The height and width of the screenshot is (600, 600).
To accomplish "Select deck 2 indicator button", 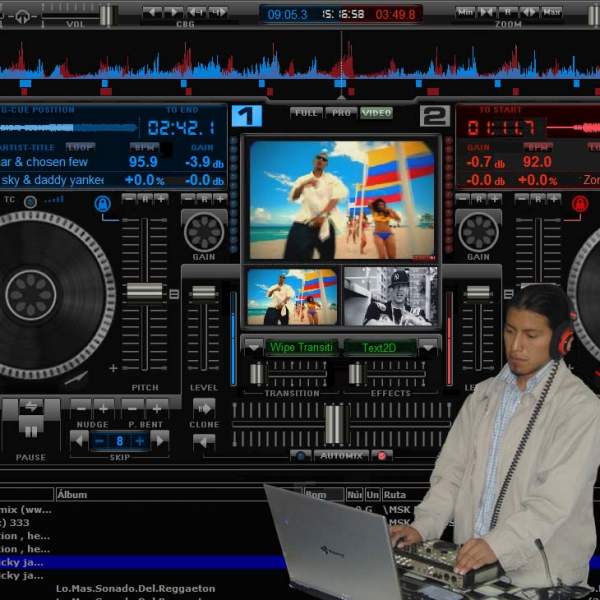I will [x=435, y=116].
